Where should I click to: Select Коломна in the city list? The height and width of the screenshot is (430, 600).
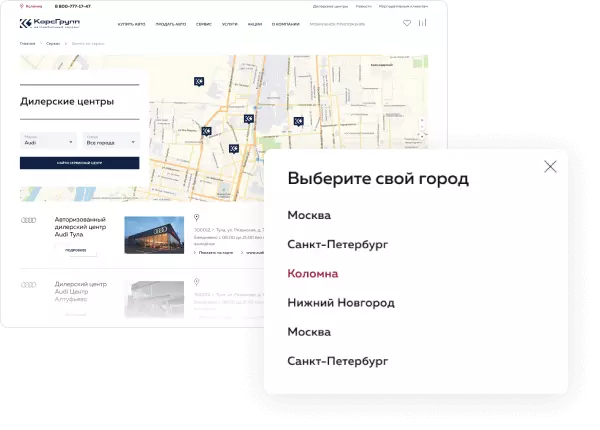pyautogui.click(x=313, y=273)
